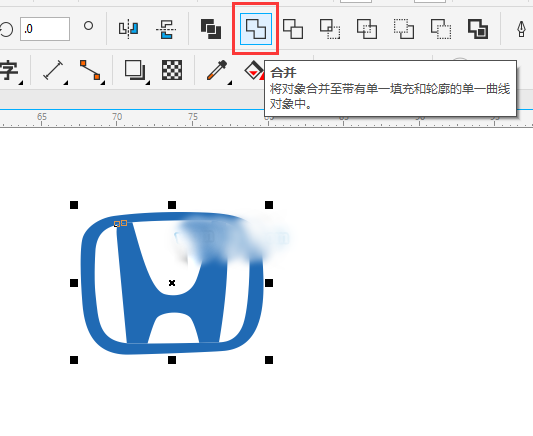This screenshot has height=436, width=533.
Task: Click the middle-left selection handle of logo
Action: tap(74, 283)
